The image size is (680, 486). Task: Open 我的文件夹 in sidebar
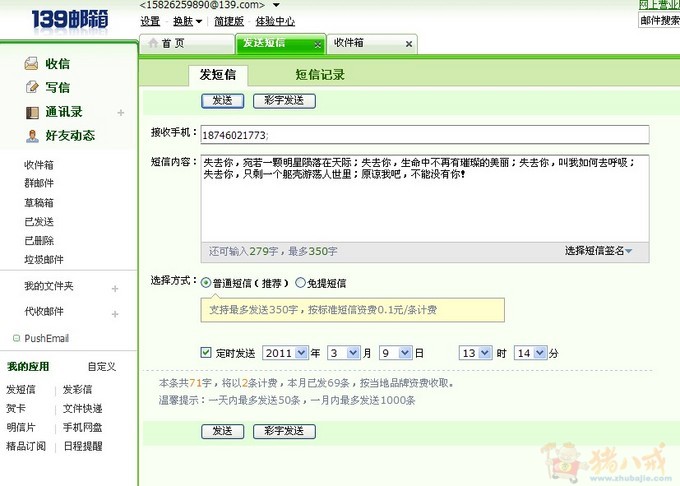click(x=49, y=286)
